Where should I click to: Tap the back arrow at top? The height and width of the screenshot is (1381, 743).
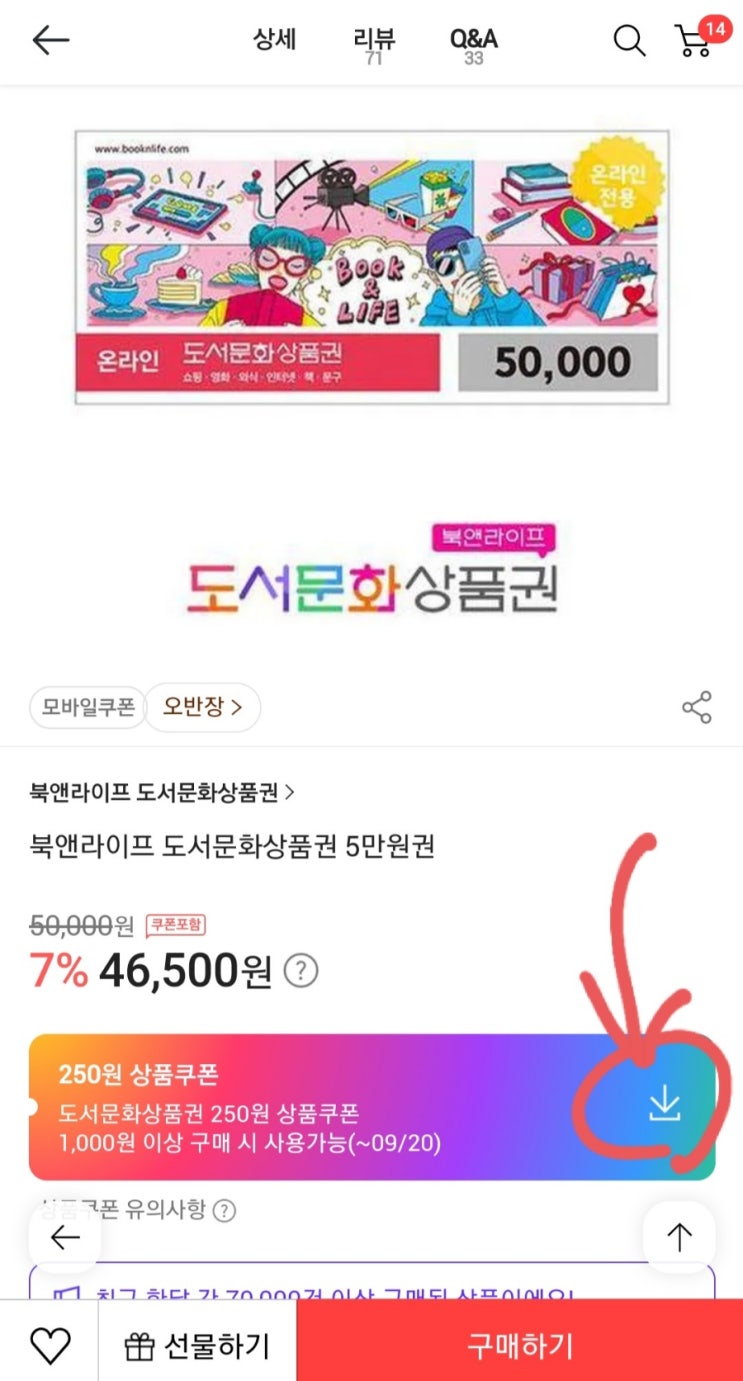[x=50, y=40]
